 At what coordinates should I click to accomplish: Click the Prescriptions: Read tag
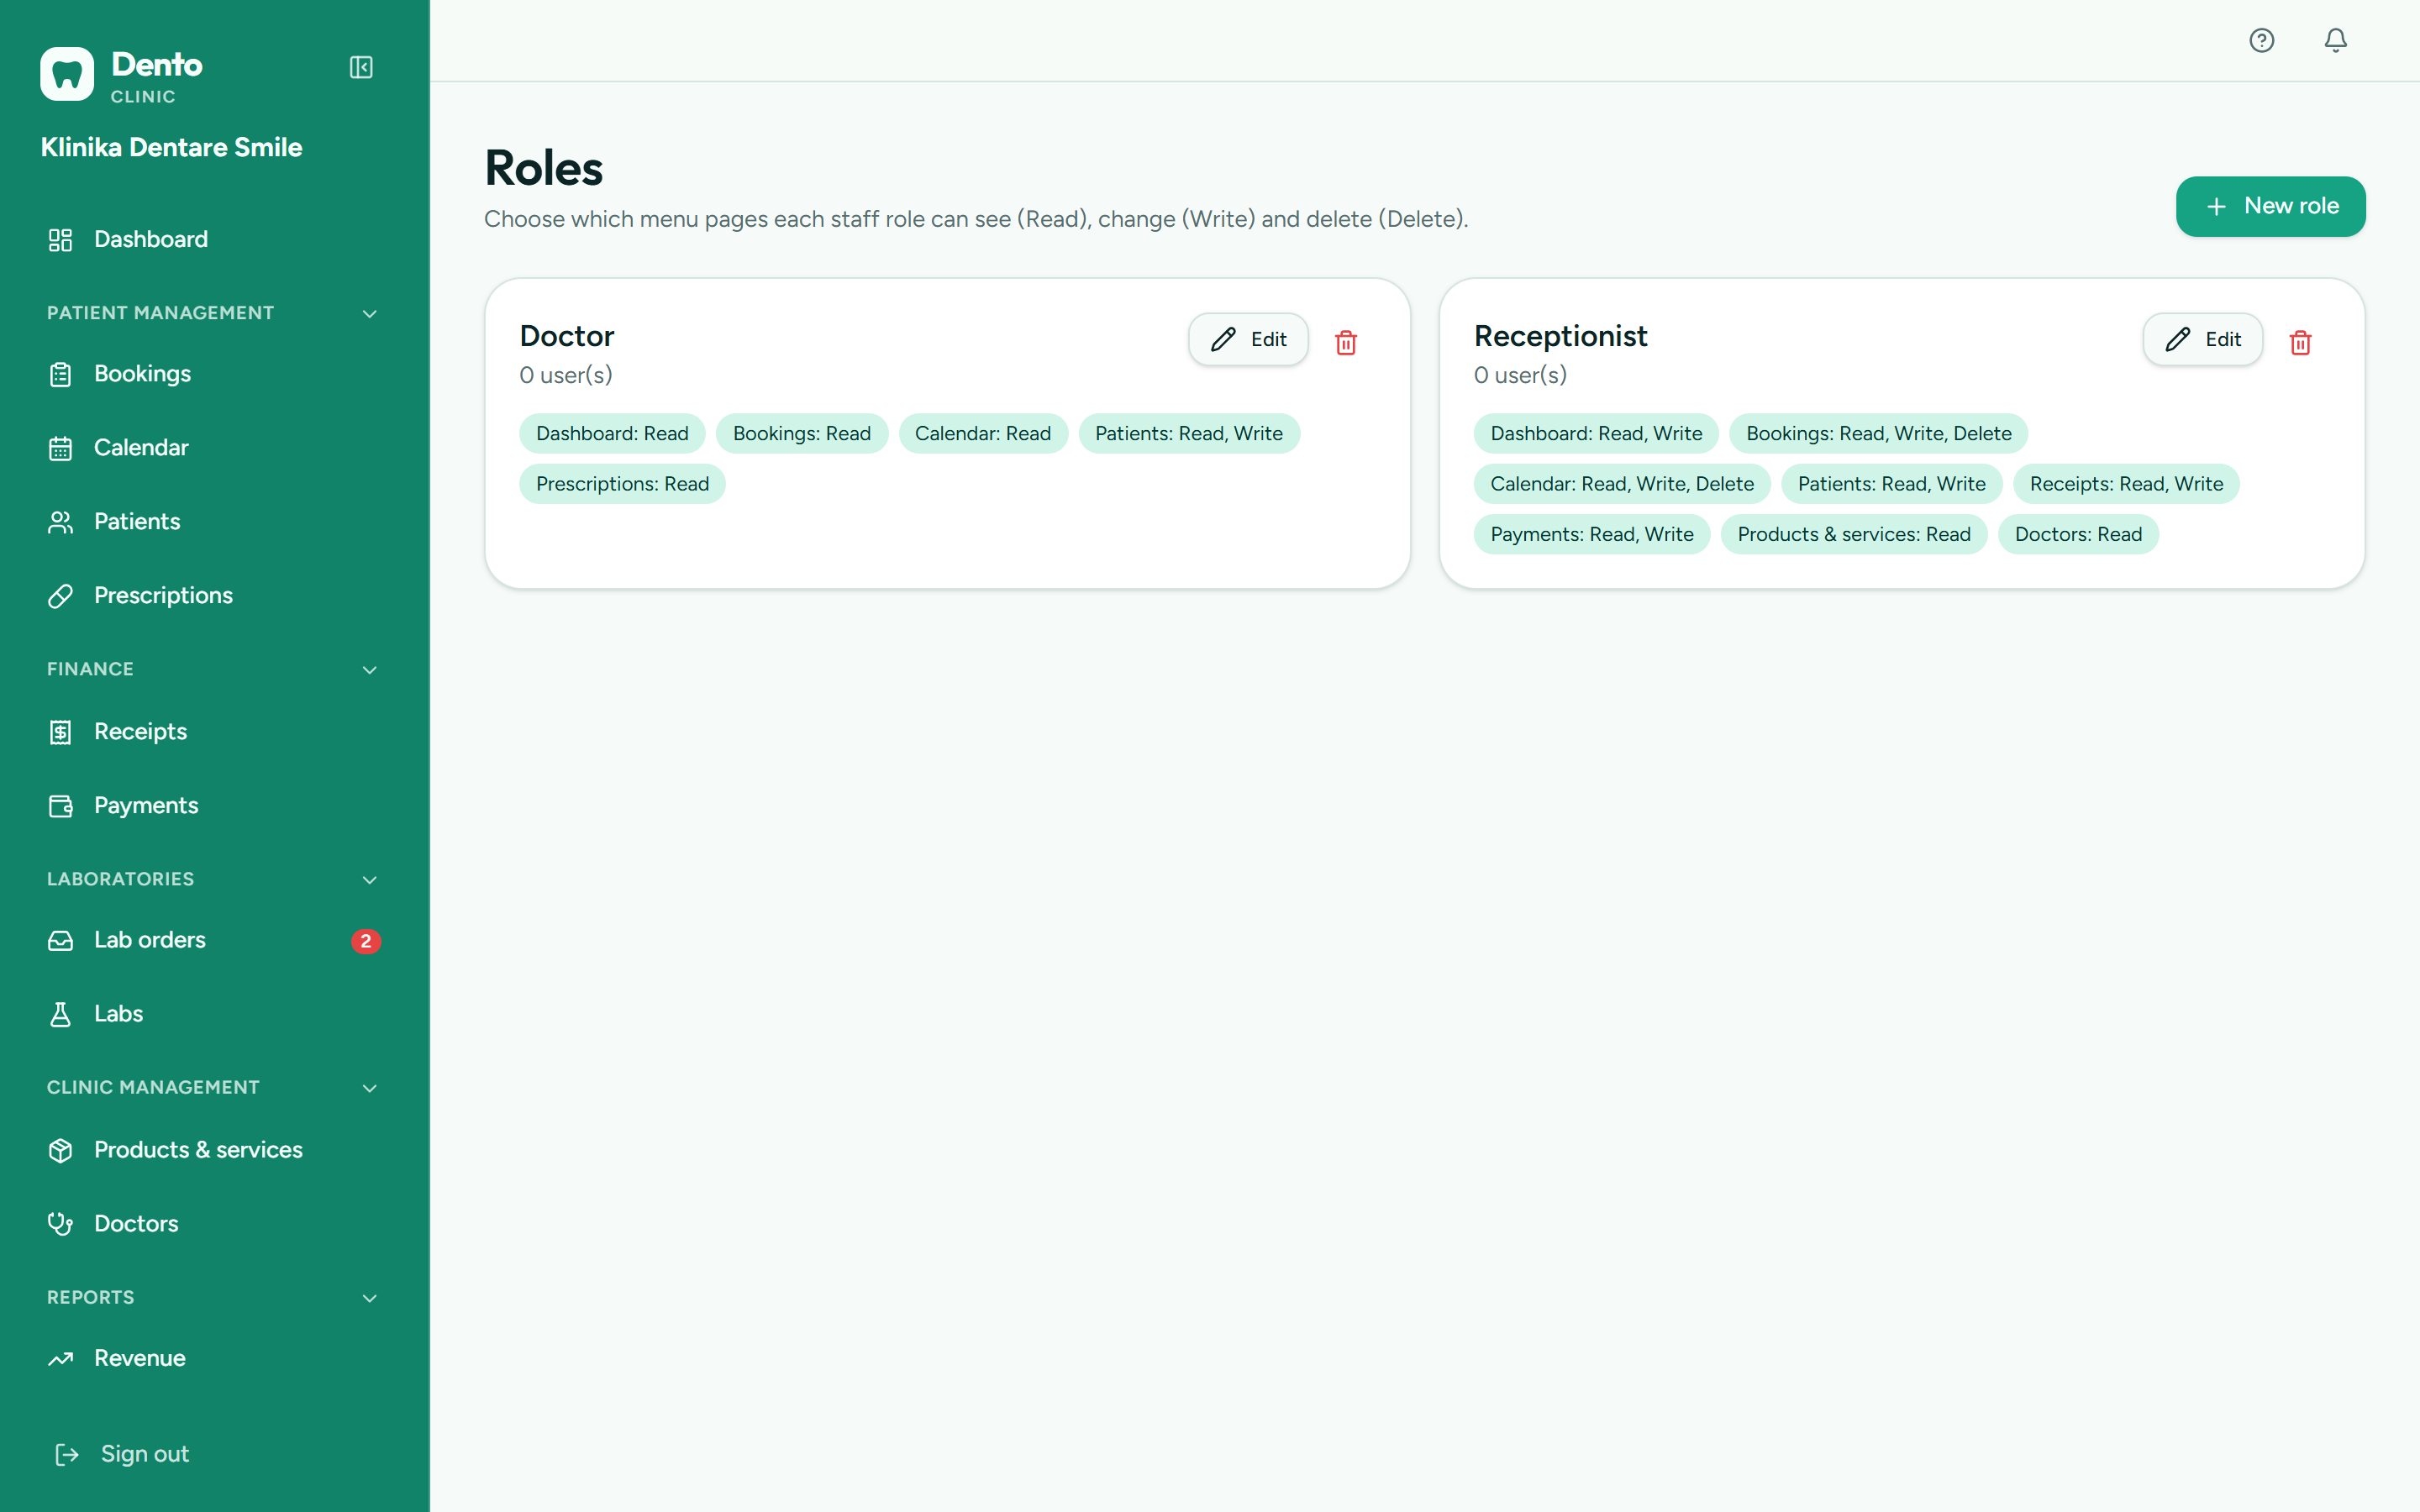622,484
